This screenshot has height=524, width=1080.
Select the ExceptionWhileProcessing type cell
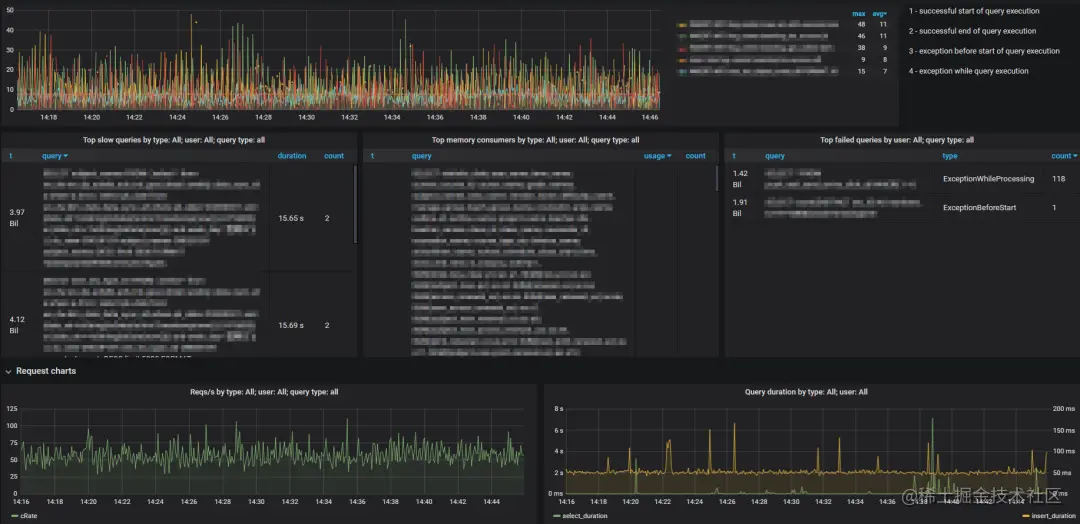[x=988, y=179]
